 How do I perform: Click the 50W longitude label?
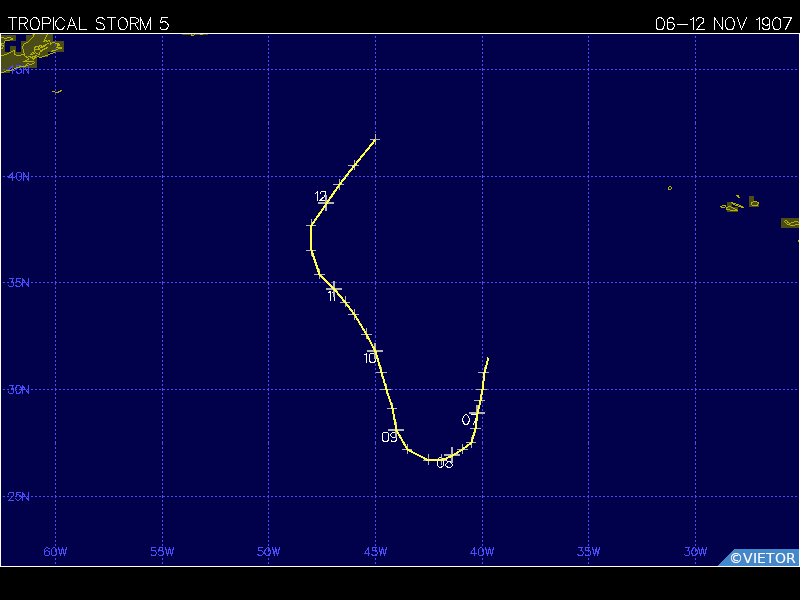[268, 552]
